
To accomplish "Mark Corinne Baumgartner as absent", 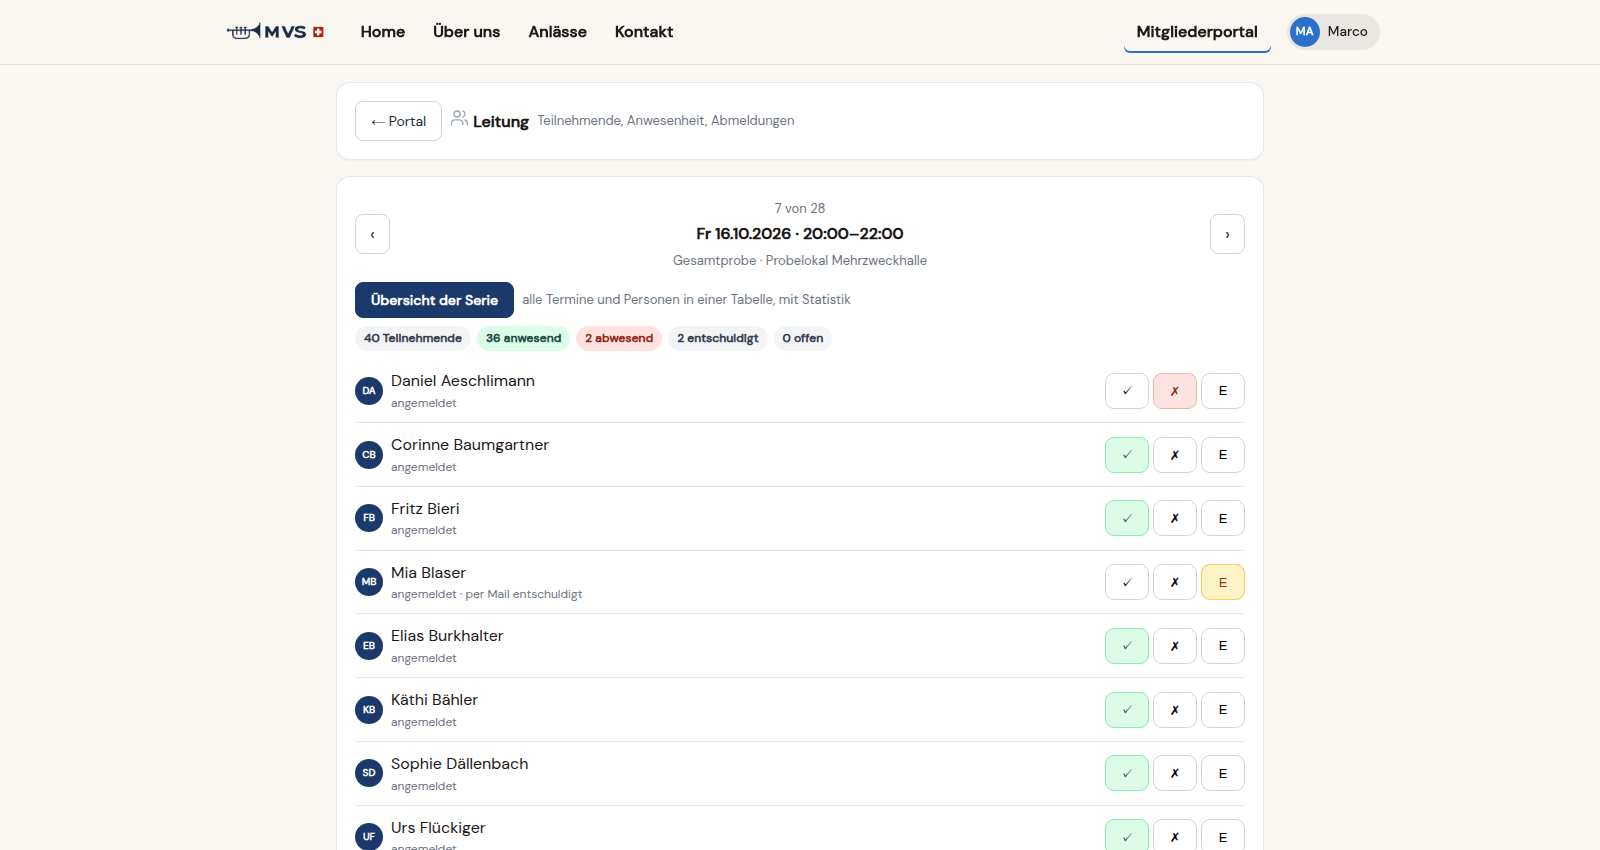I will [1175, 455].
